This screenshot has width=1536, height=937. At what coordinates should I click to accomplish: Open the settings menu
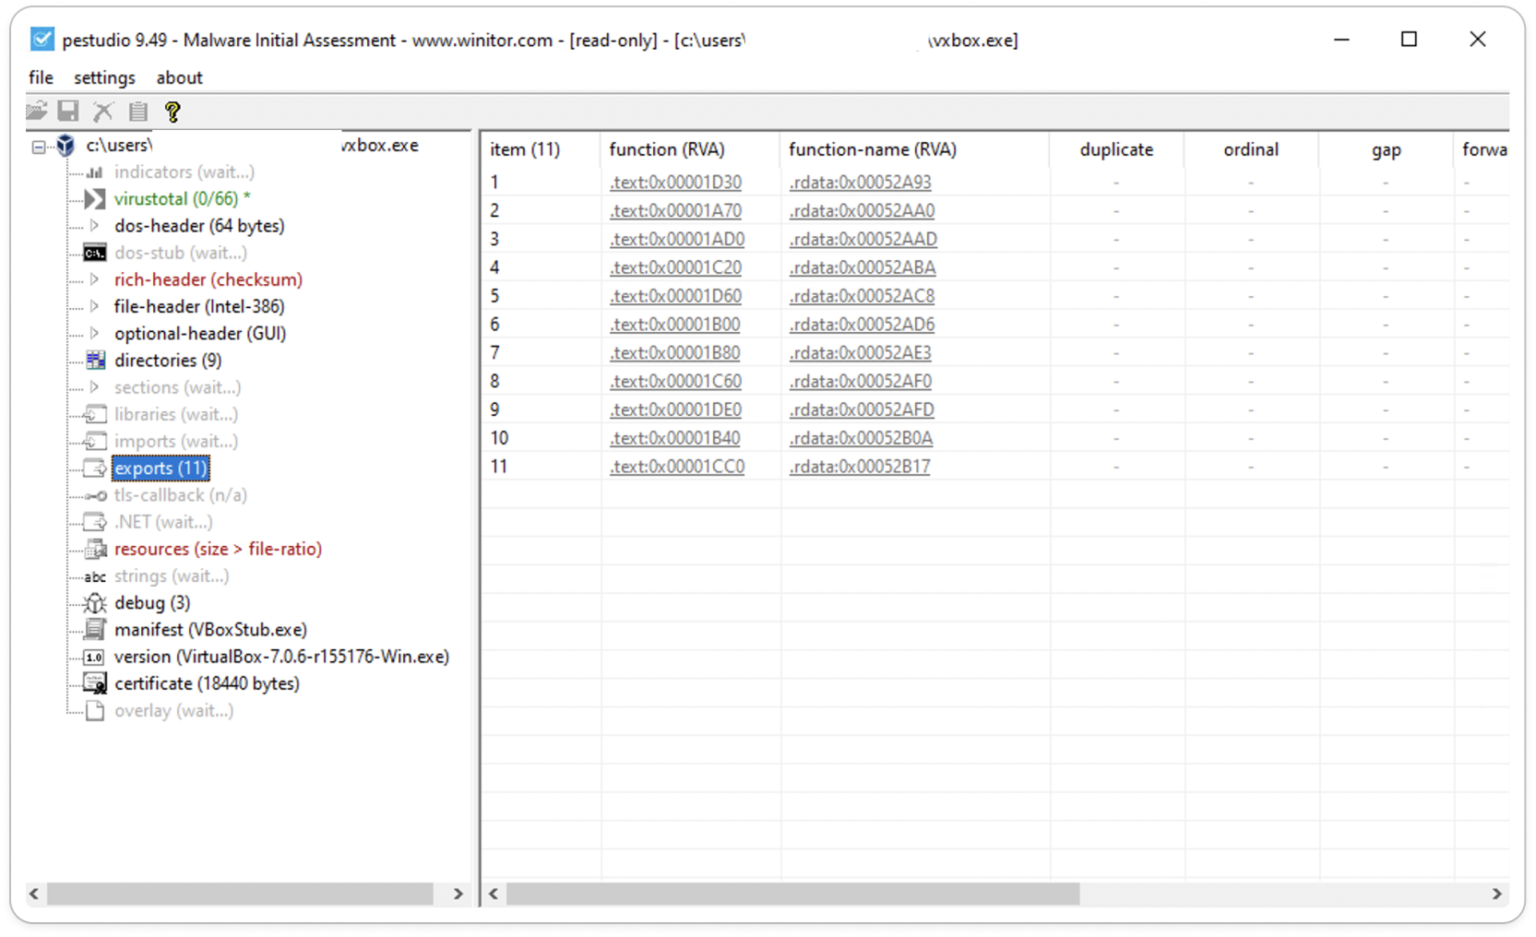click(104, 77)
